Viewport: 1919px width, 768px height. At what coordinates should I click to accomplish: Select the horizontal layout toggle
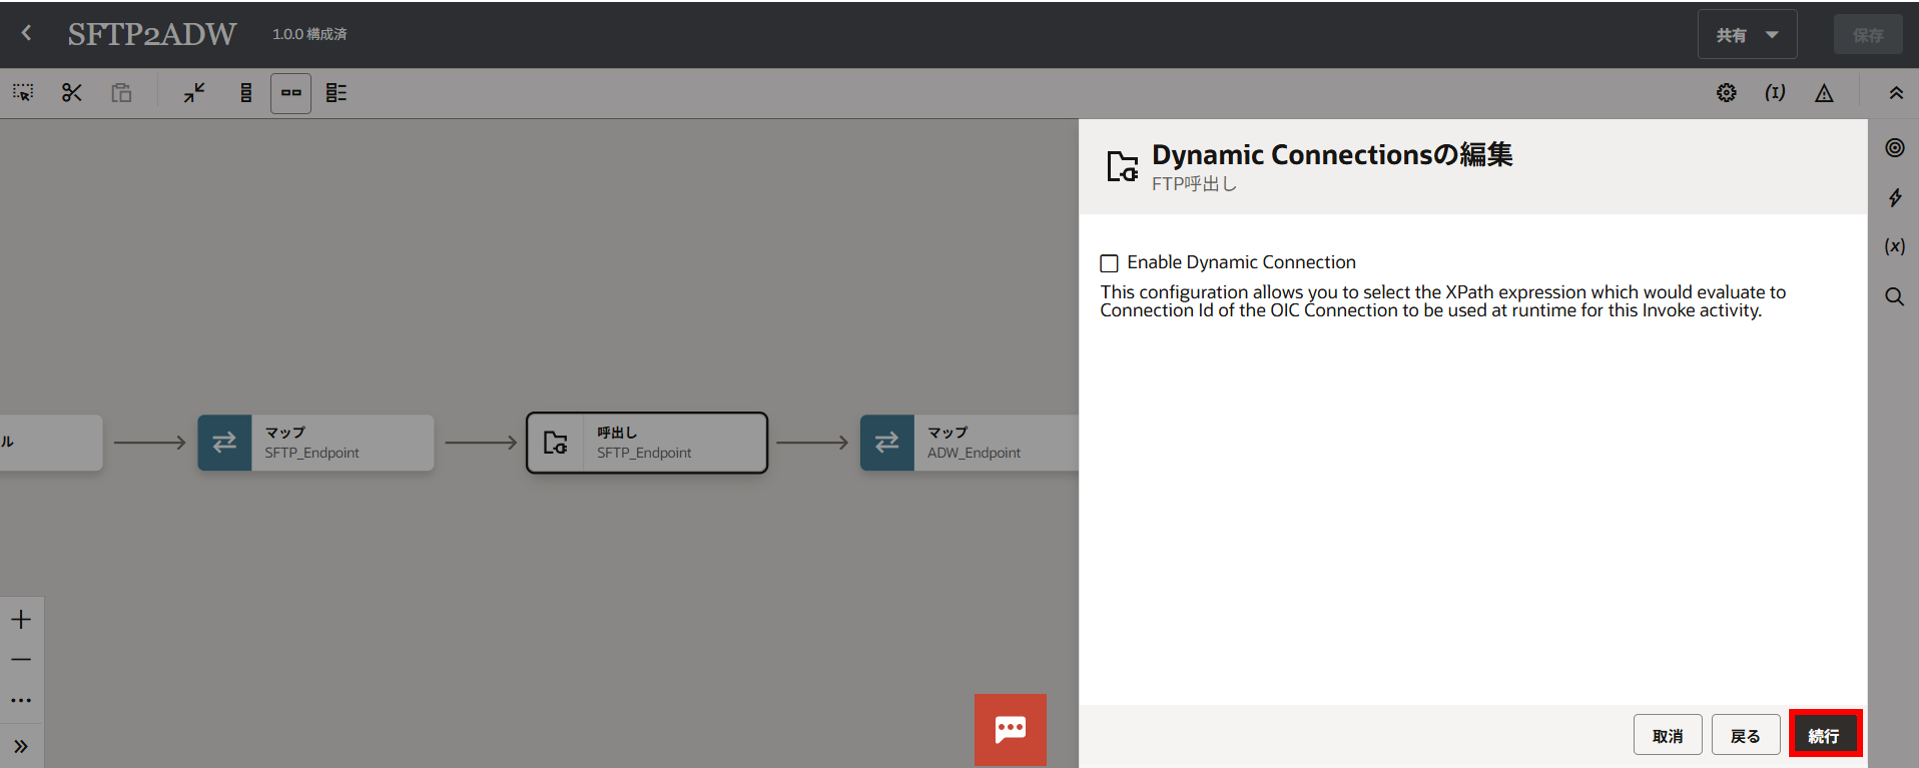click(291, 93)
